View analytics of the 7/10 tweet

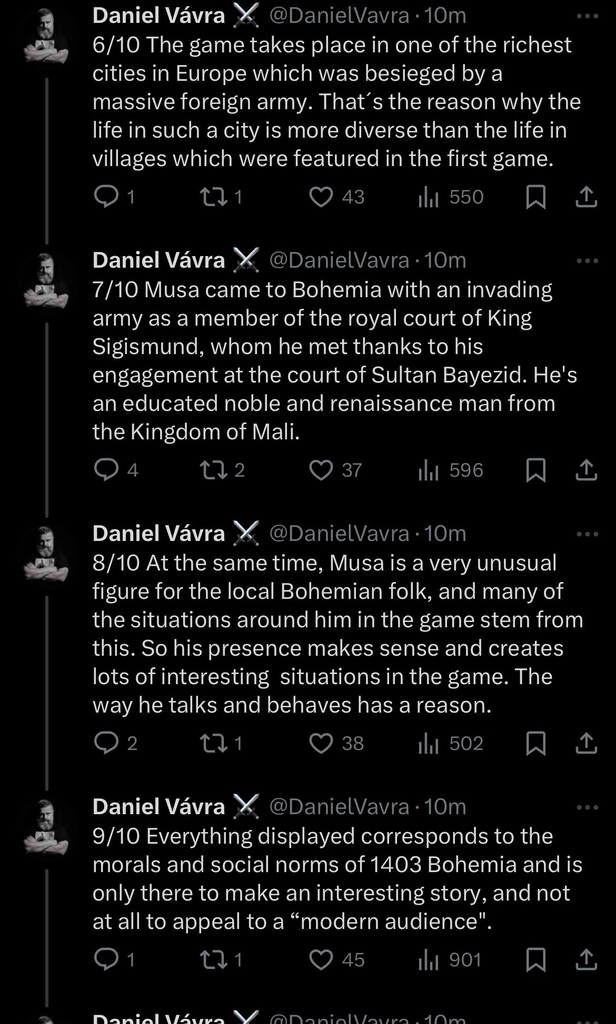pos(450,470)
